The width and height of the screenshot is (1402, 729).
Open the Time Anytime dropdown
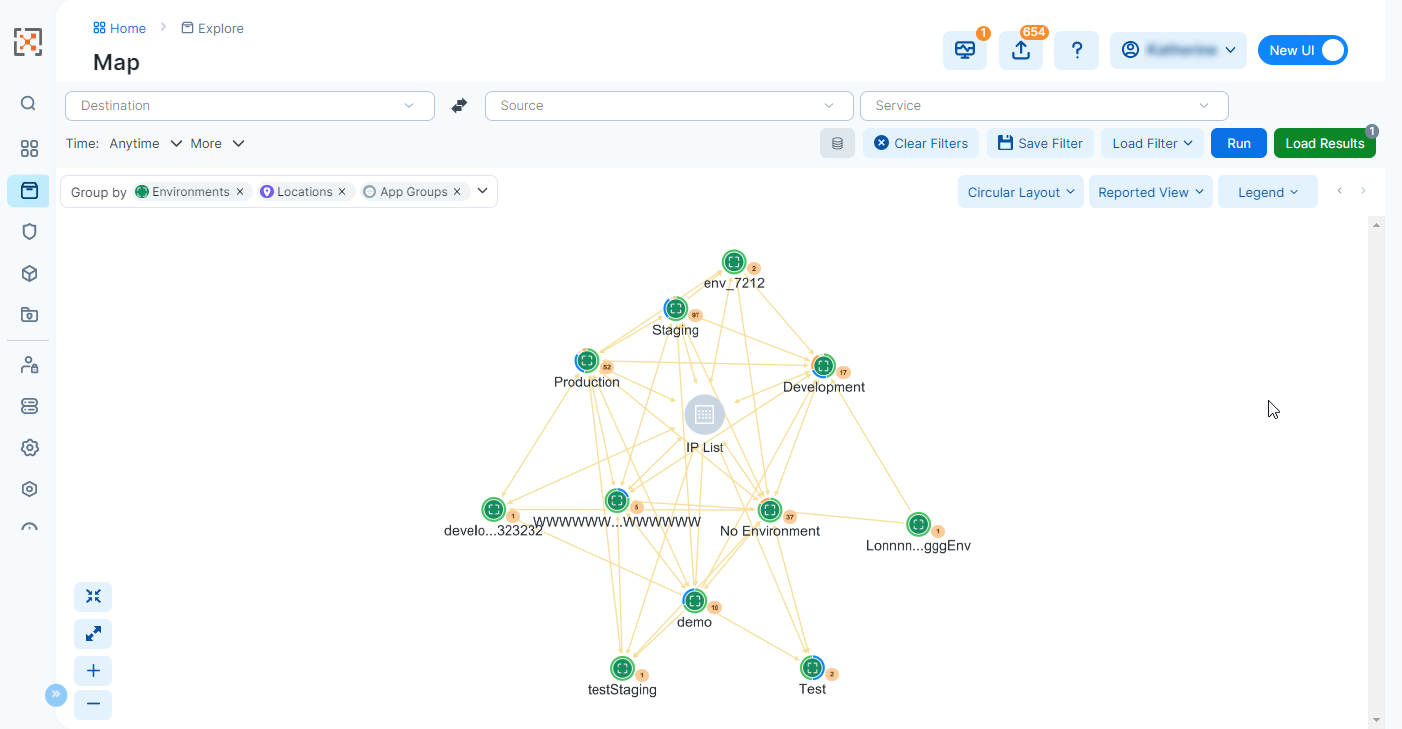pyautogui.click(x=146, y=143)
